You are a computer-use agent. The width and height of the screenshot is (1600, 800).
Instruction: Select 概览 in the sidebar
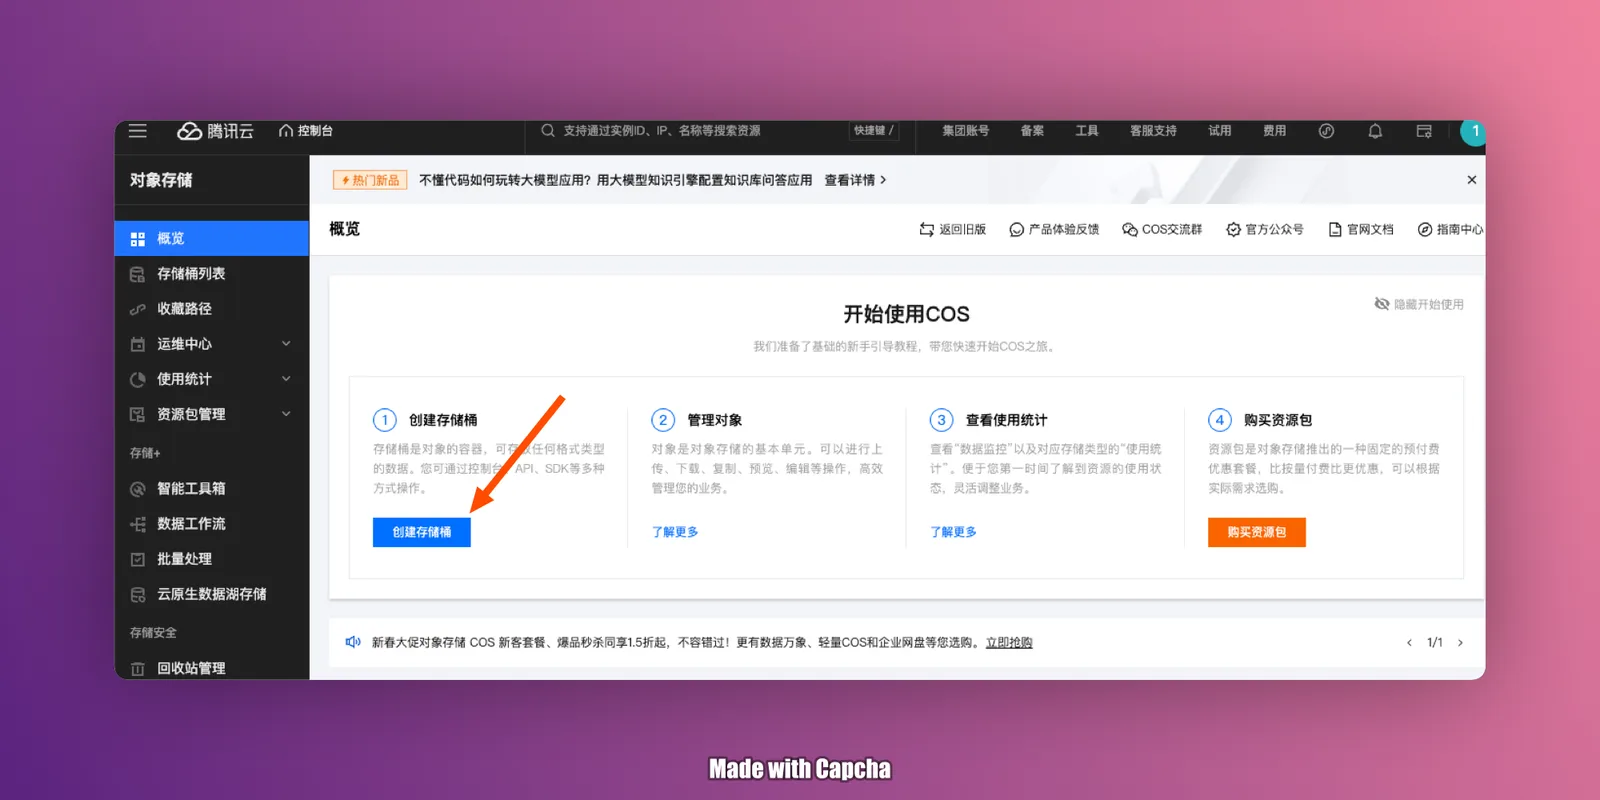(x=212, y=238)
